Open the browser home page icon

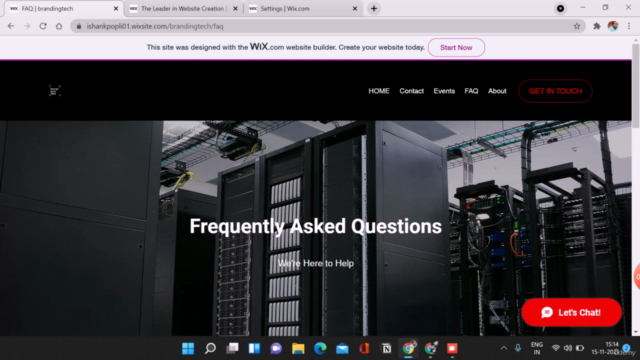coord(59,26)
